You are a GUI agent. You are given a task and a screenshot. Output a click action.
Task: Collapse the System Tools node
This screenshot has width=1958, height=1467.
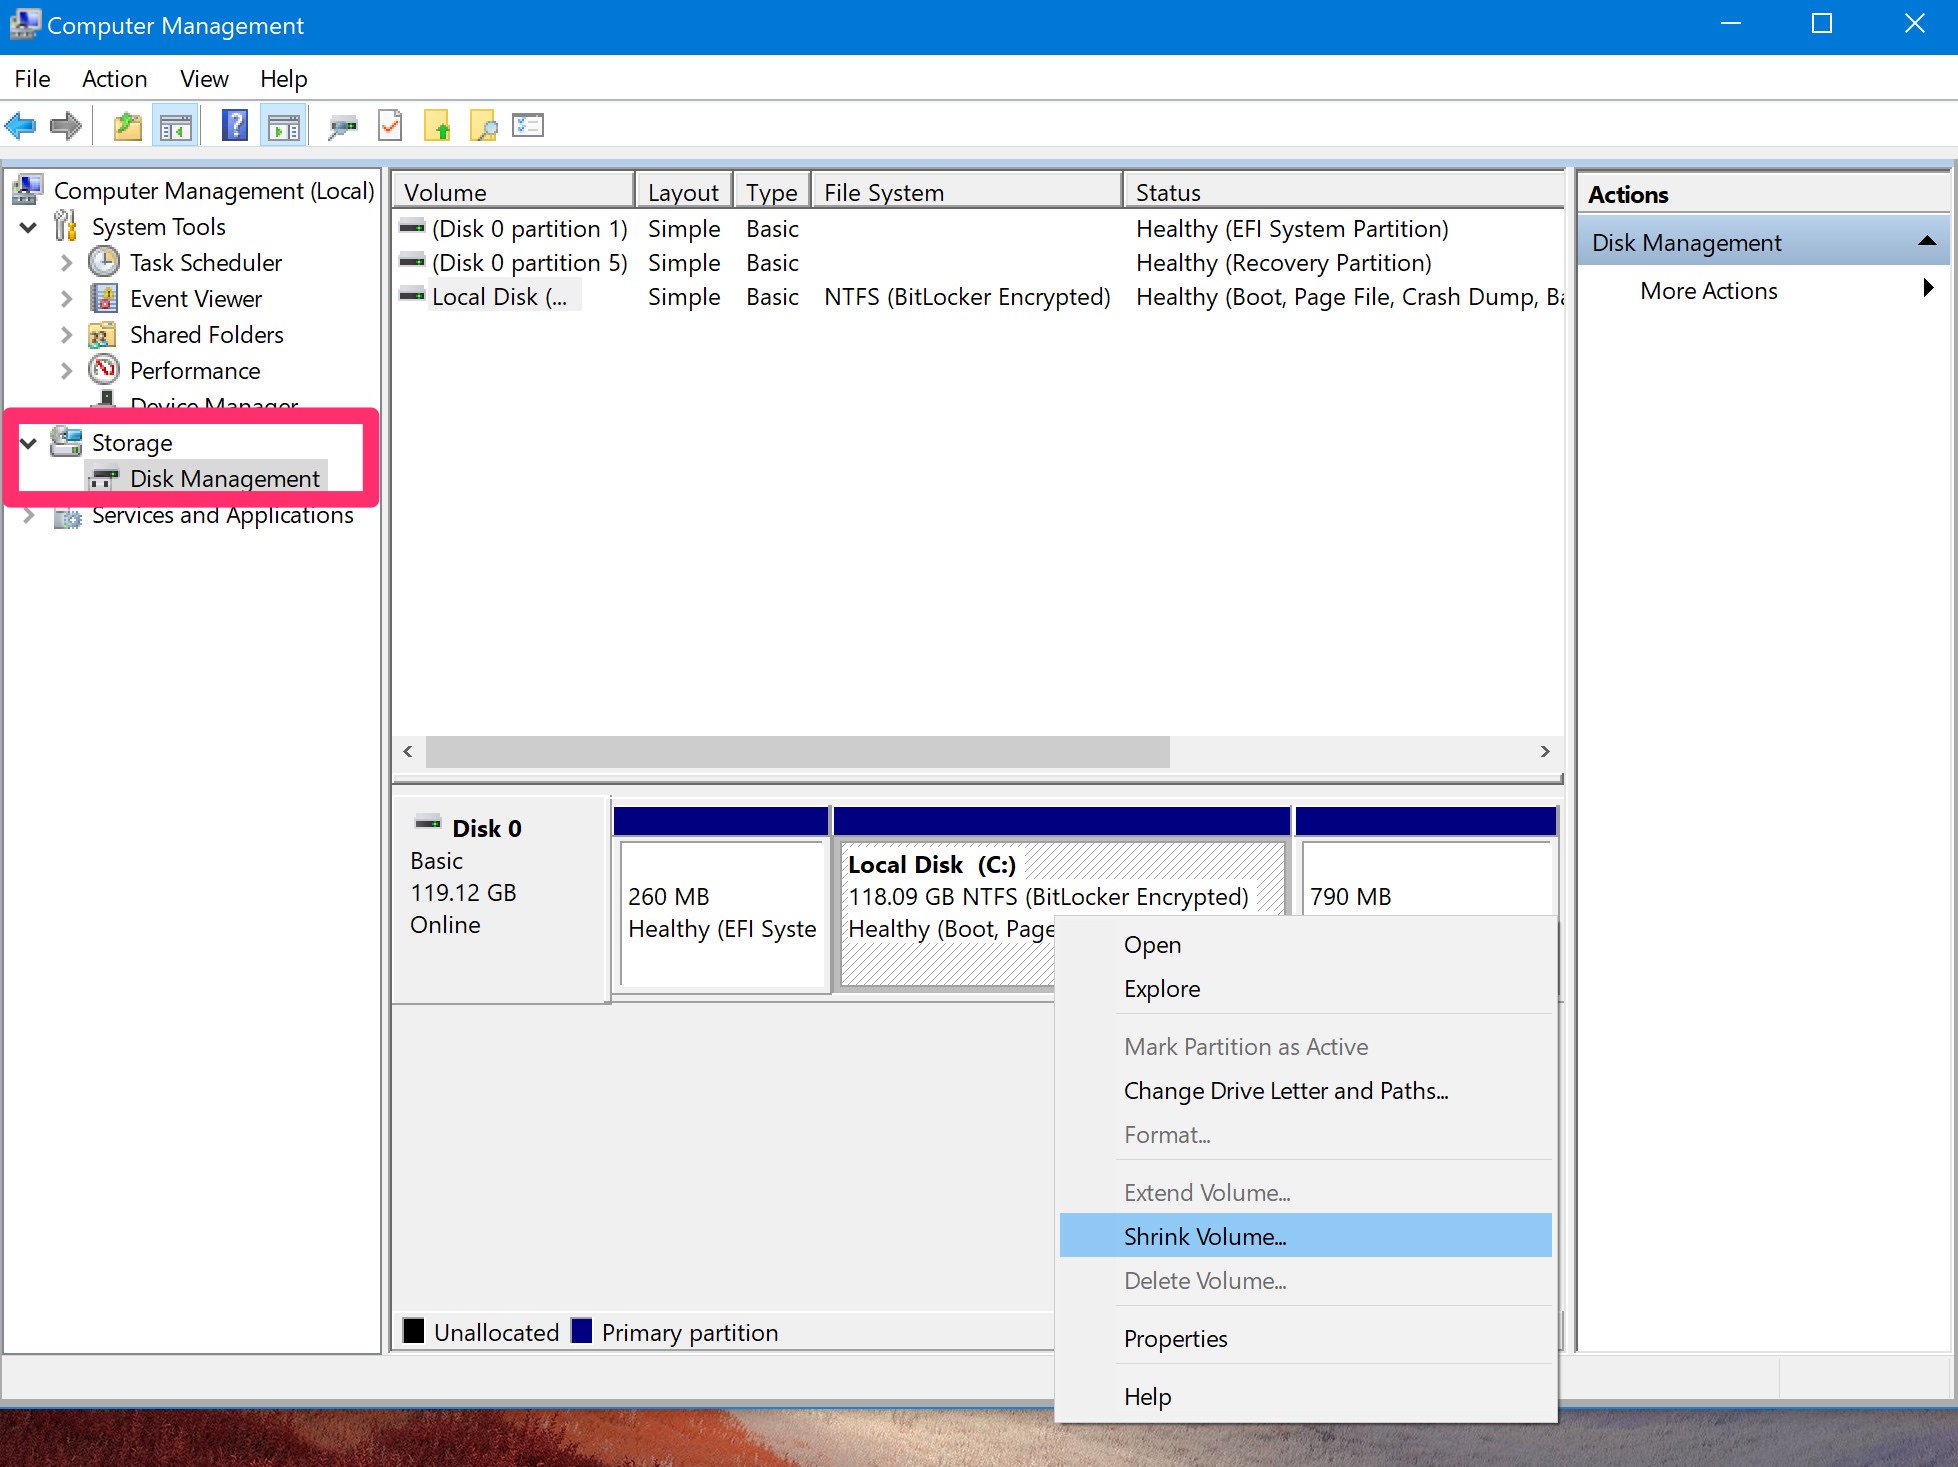(x=28, y=227)
